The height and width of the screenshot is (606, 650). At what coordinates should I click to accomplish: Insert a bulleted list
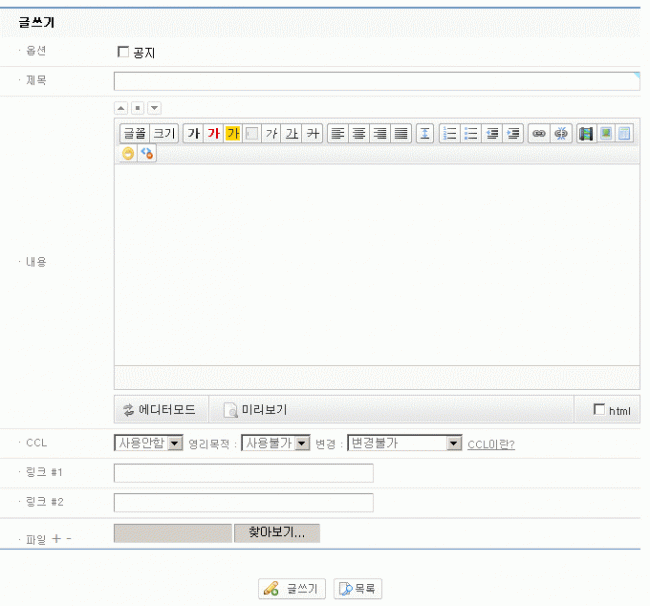coord(471,133)
